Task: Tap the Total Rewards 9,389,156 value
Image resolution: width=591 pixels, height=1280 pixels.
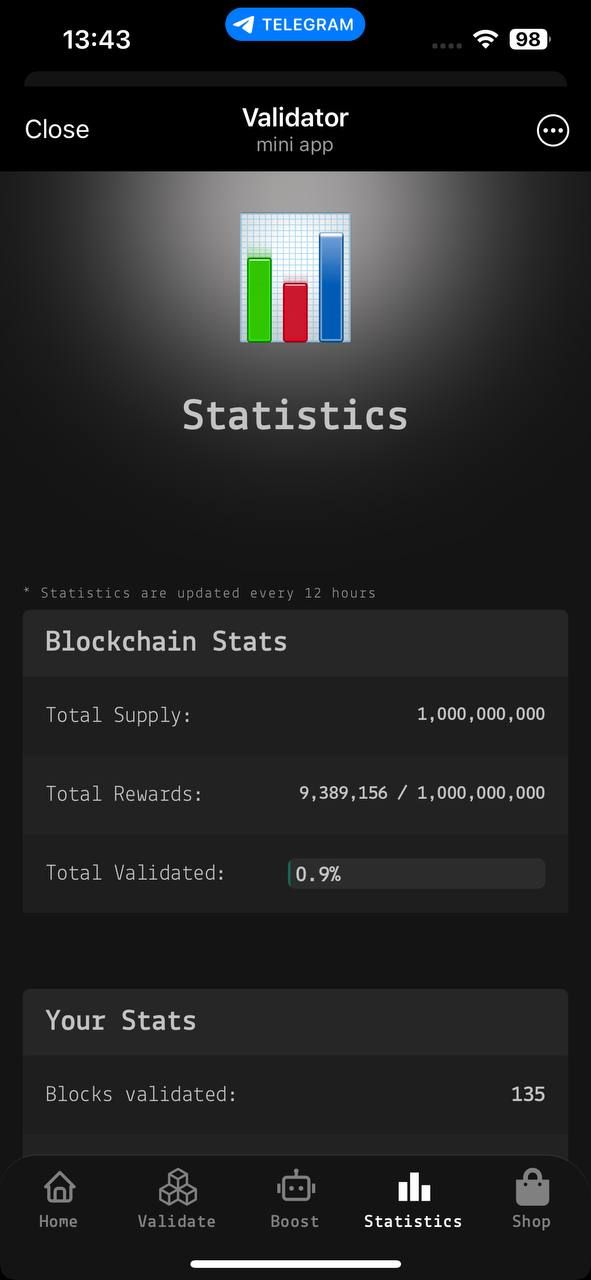Action: 343,793
